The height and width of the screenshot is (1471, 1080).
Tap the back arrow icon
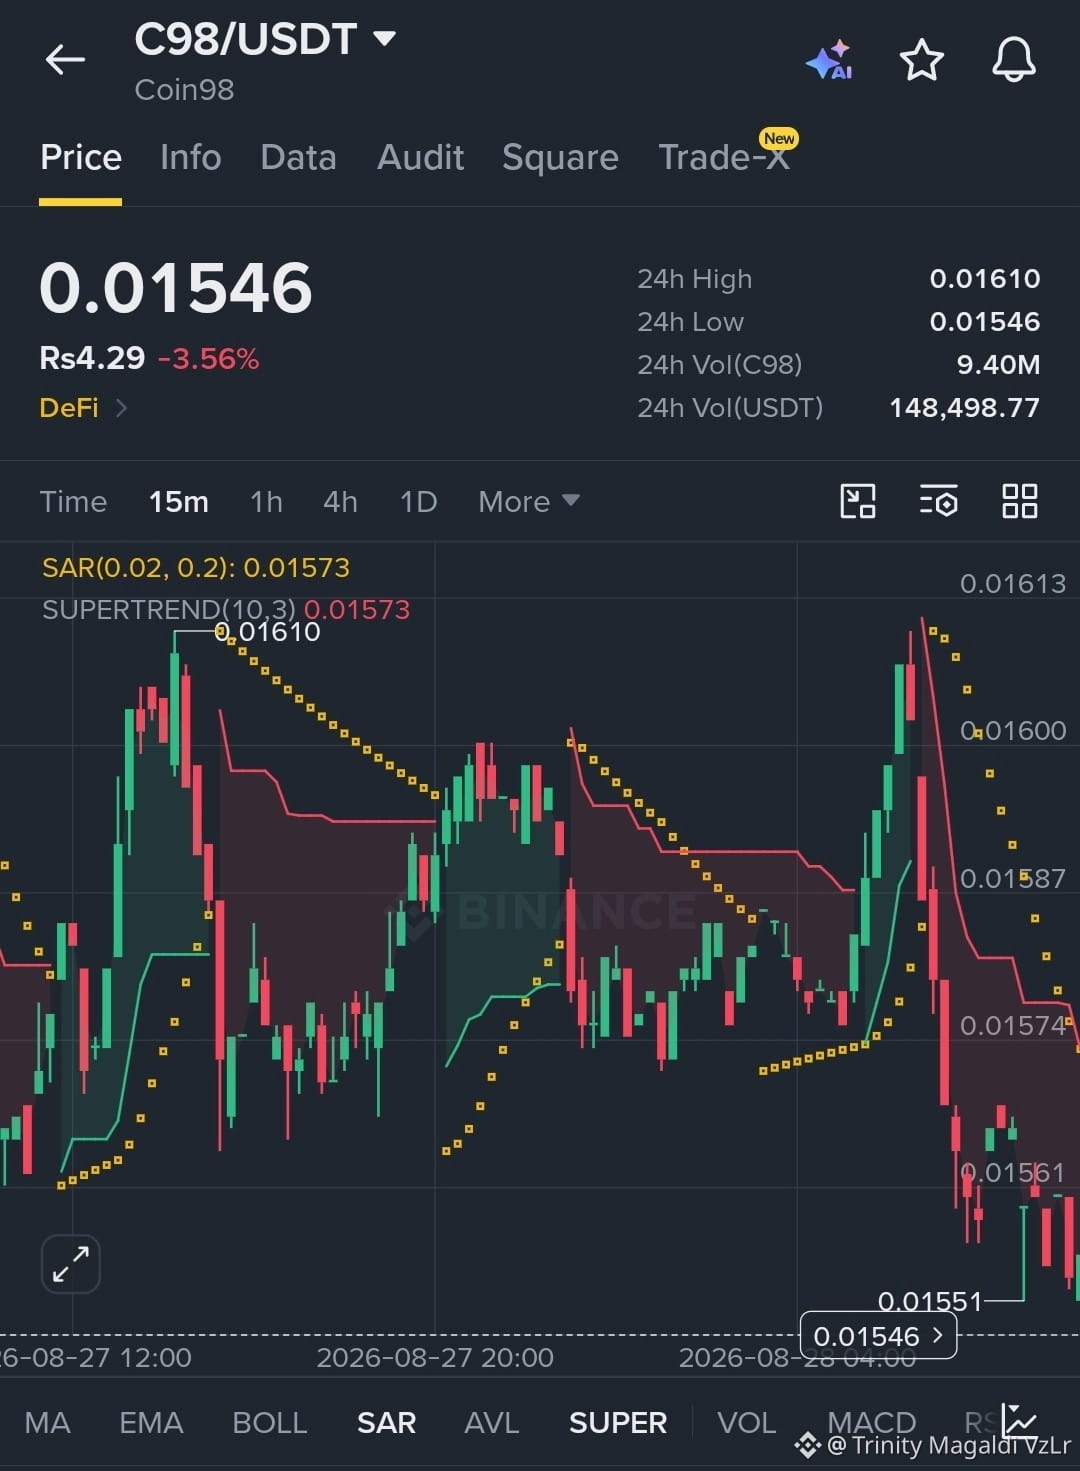(x=65, y=60)
